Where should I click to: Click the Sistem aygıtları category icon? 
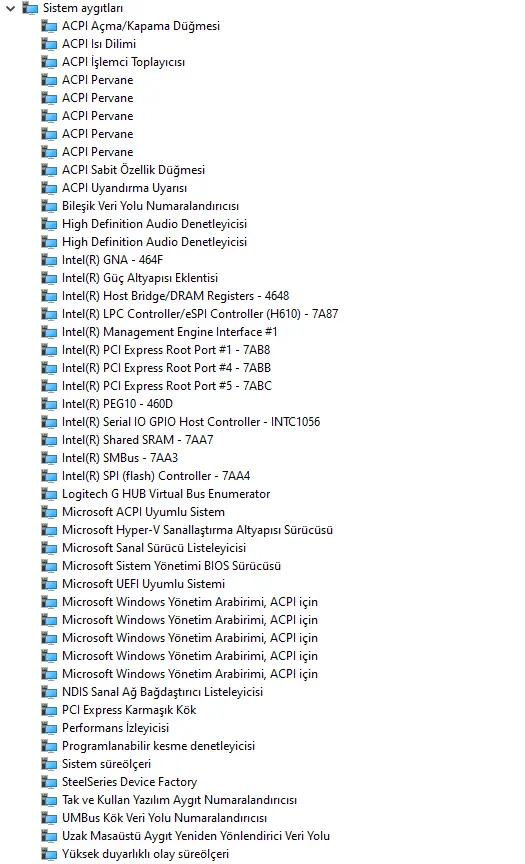(x=30, y=8)
